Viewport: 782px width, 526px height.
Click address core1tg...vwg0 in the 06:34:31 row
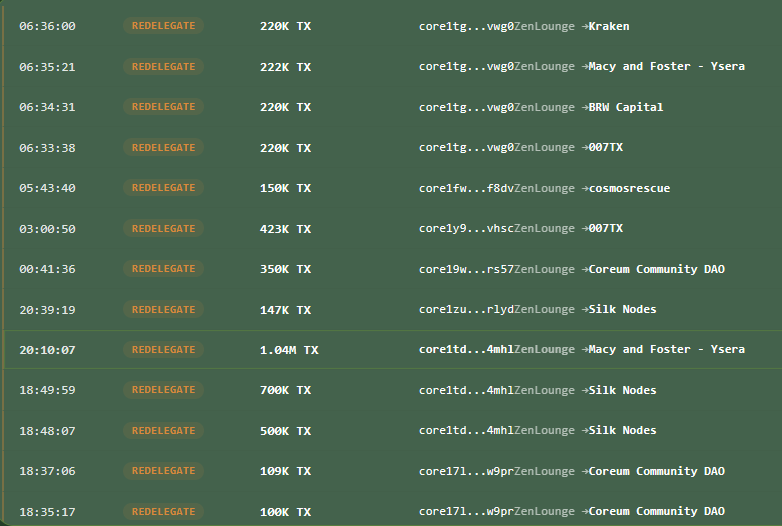click(466, 107)
